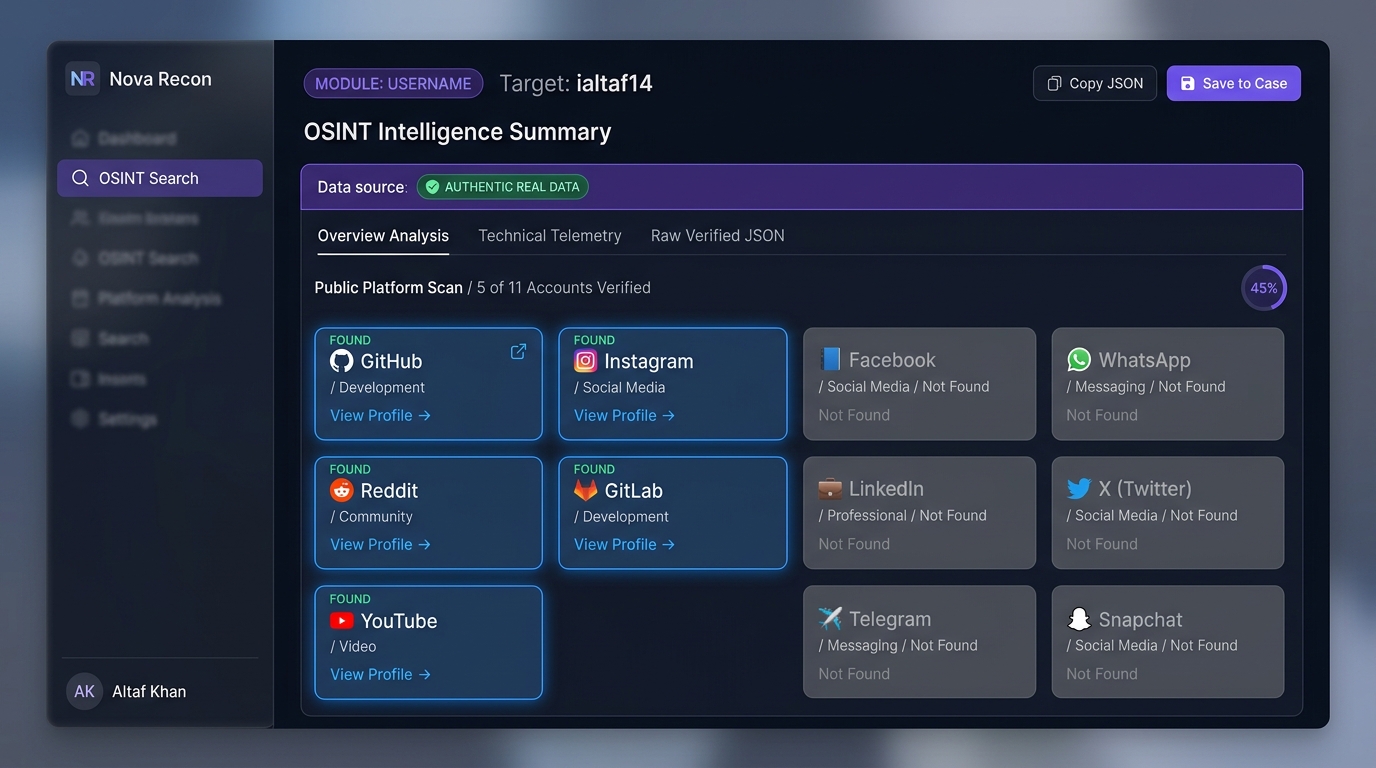Viewport: 1376px width, 768px height.
Task: Click the WhatsApp platform name
Action: (1145, 360)
